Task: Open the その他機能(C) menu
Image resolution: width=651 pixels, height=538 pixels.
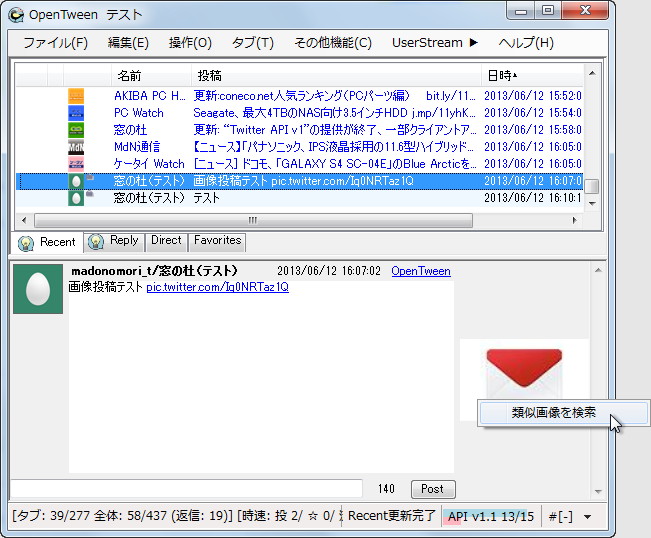Action: pyautogui.click(x=333, y=43)
